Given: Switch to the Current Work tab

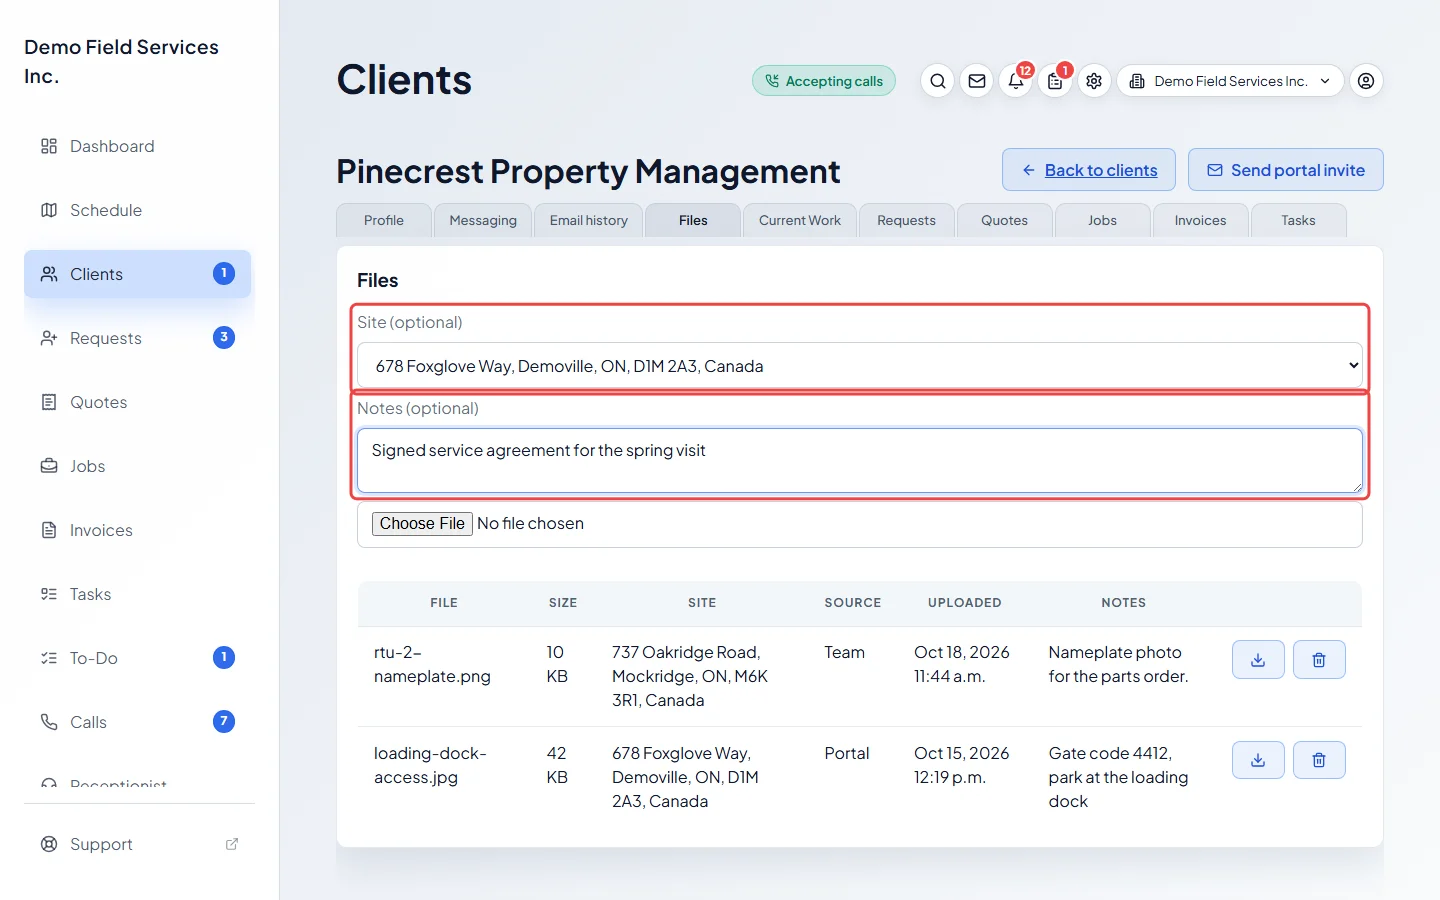Looking at the screenshot, I should (800, 220).
